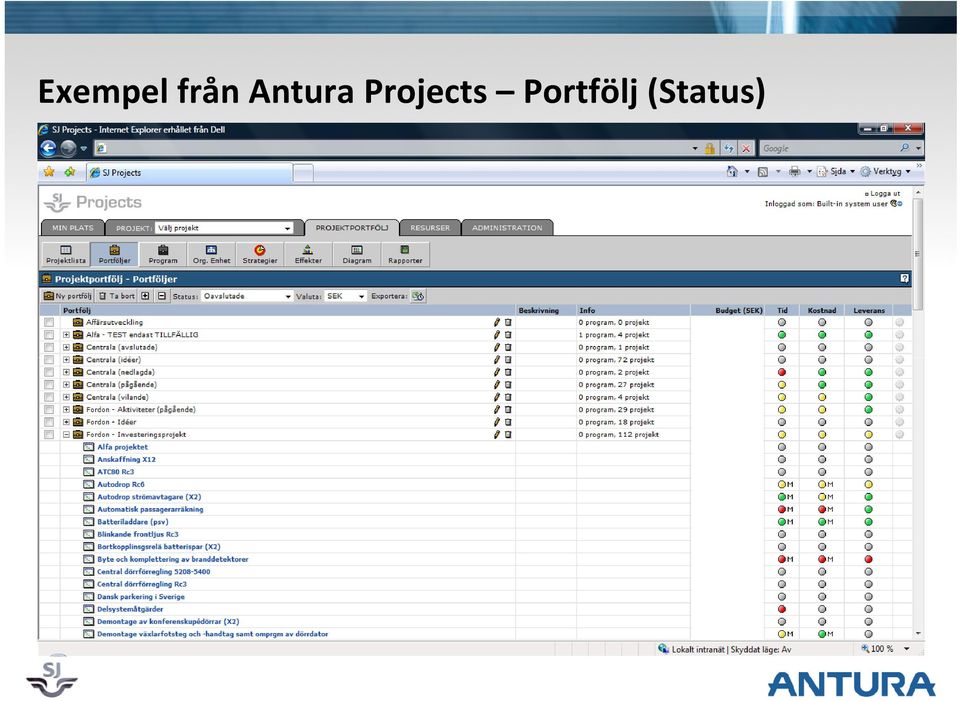Click the browser forward arrow button
960x701 pixels.
[69, 148]
